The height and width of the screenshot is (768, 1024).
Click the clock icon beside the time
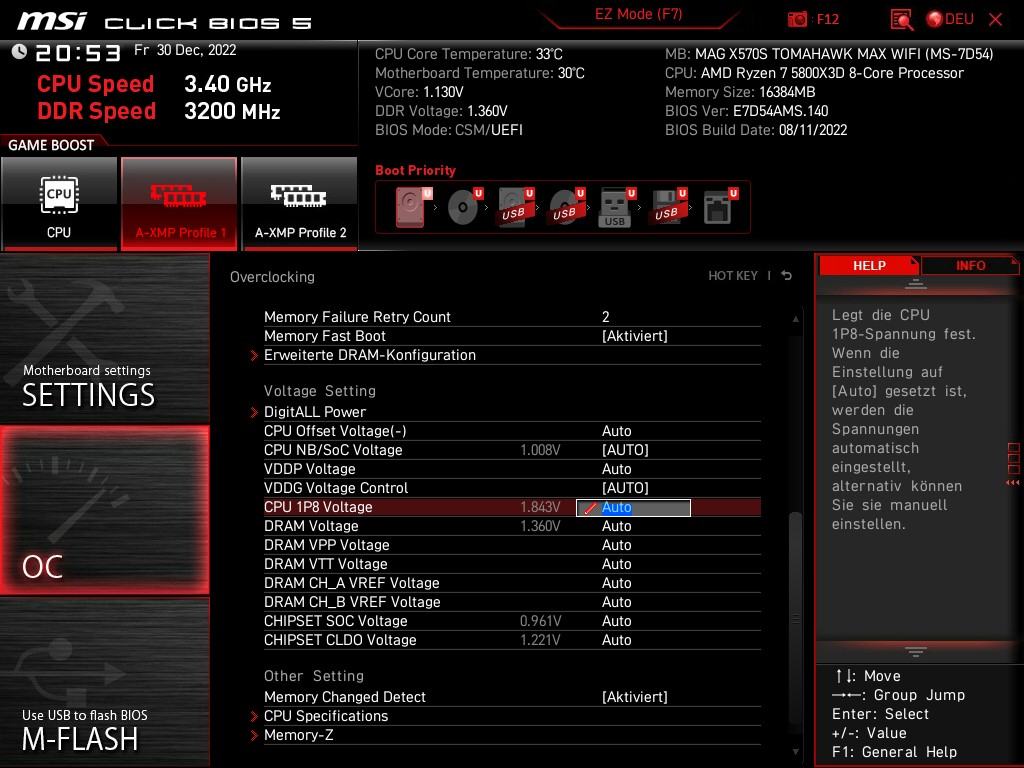pos(19,52)
